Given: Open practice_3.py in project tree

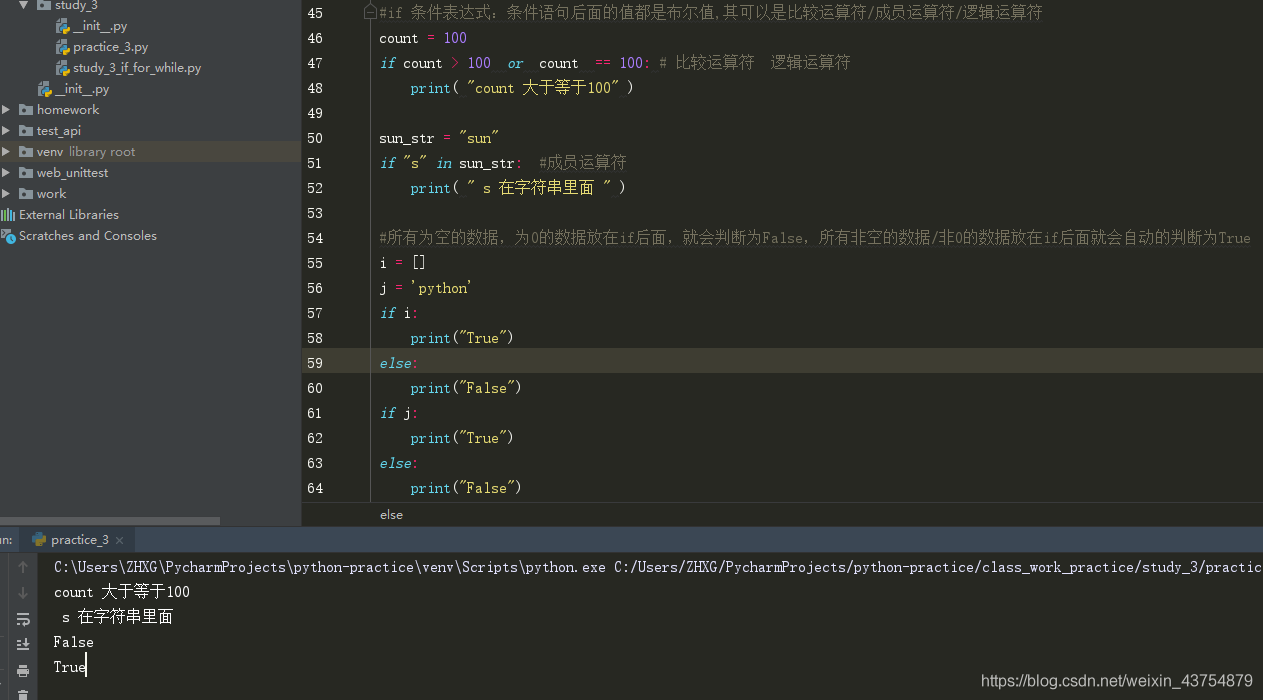Looking at the screenshot, I should click(110, 47).
